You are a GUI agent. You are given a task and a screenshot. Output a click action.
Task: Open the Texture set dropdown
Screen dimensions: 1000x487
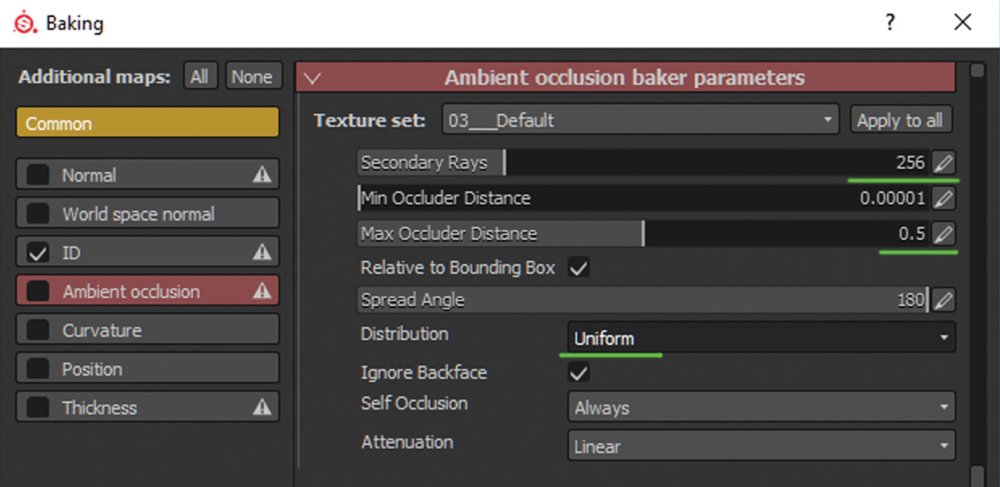coord(640,120)
